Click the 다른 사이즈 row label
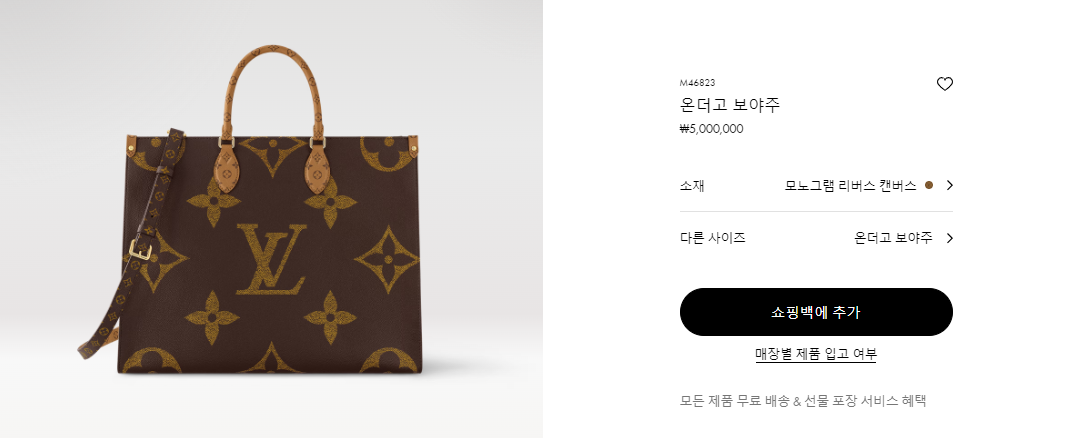This screenshot has height=438, width=1074. (x=712, y=238)
